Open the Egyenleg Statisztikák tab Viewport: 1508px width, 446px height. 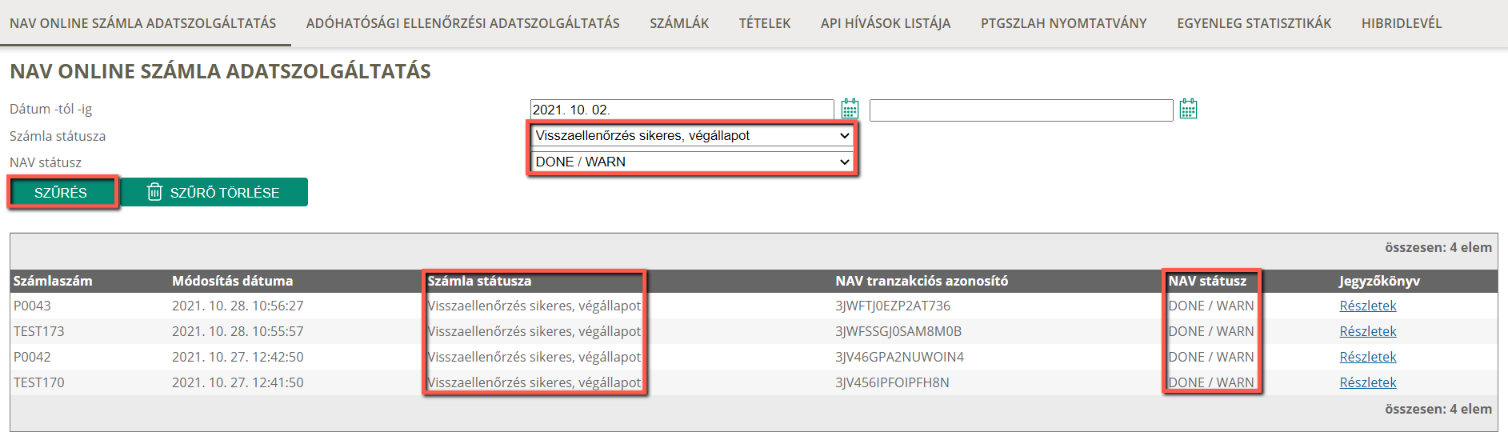[1254, 22]
